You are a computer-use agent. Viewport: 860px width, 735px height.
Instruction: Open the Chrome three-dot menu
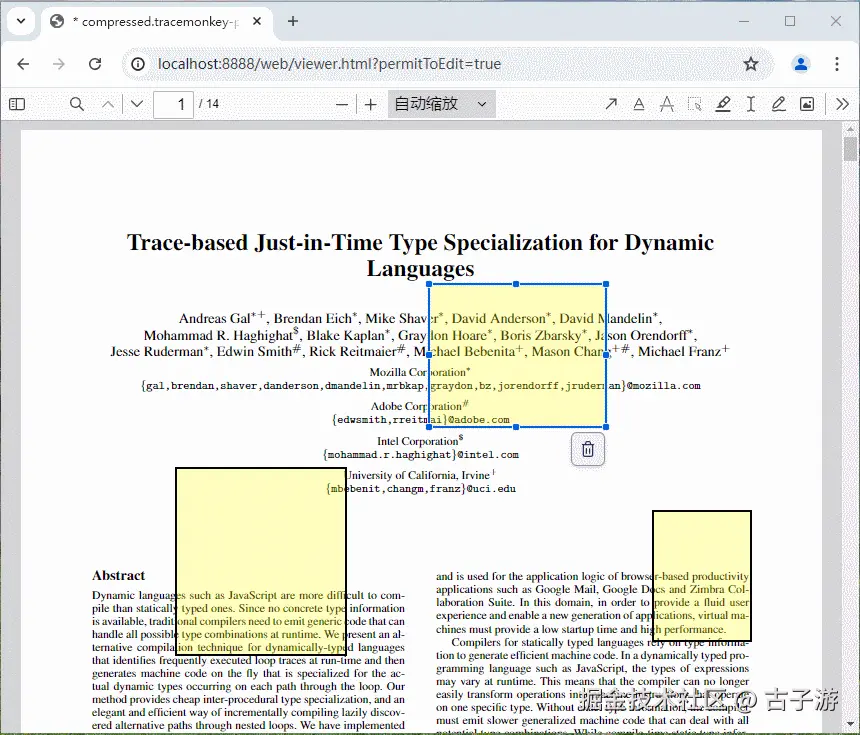(x=837, y=64)
